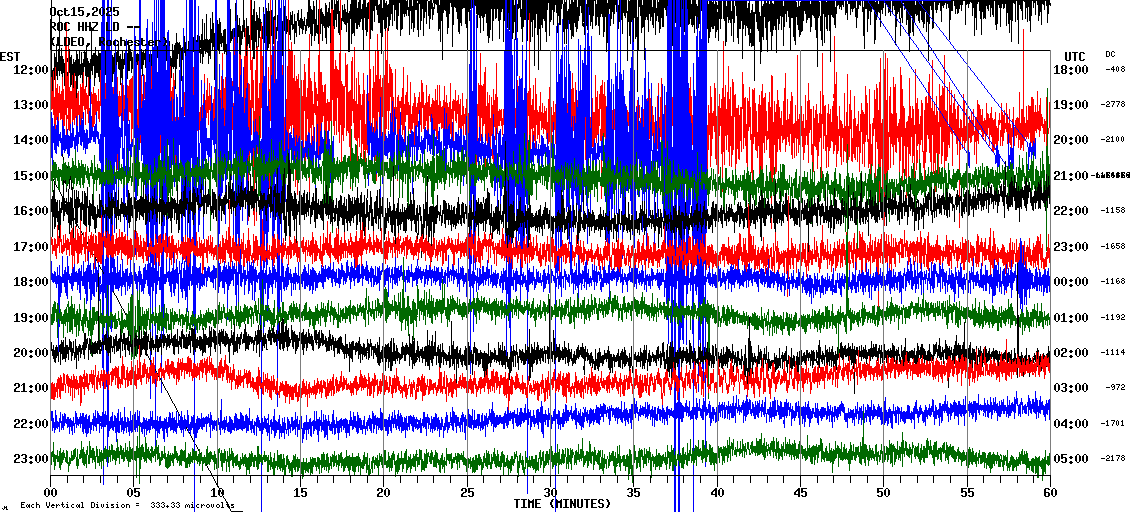1130x519 pixels.
Task: Click the 23:00 EST row label
Action: pyautogui.click(x=32, y=459)
